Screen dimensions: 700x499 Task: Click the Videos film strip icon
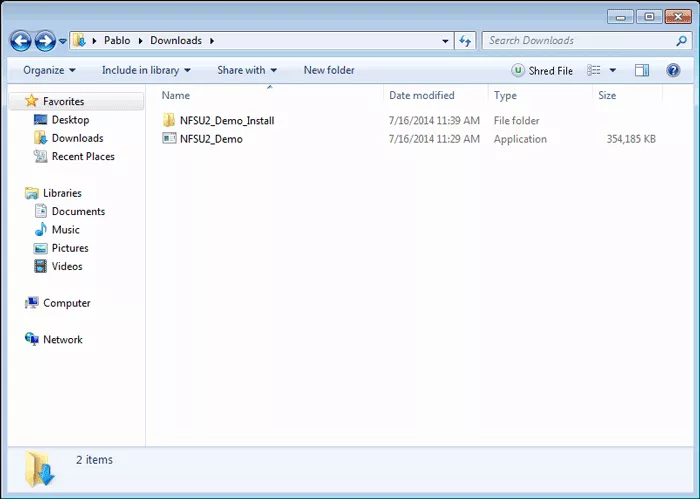tap(40, 266)
